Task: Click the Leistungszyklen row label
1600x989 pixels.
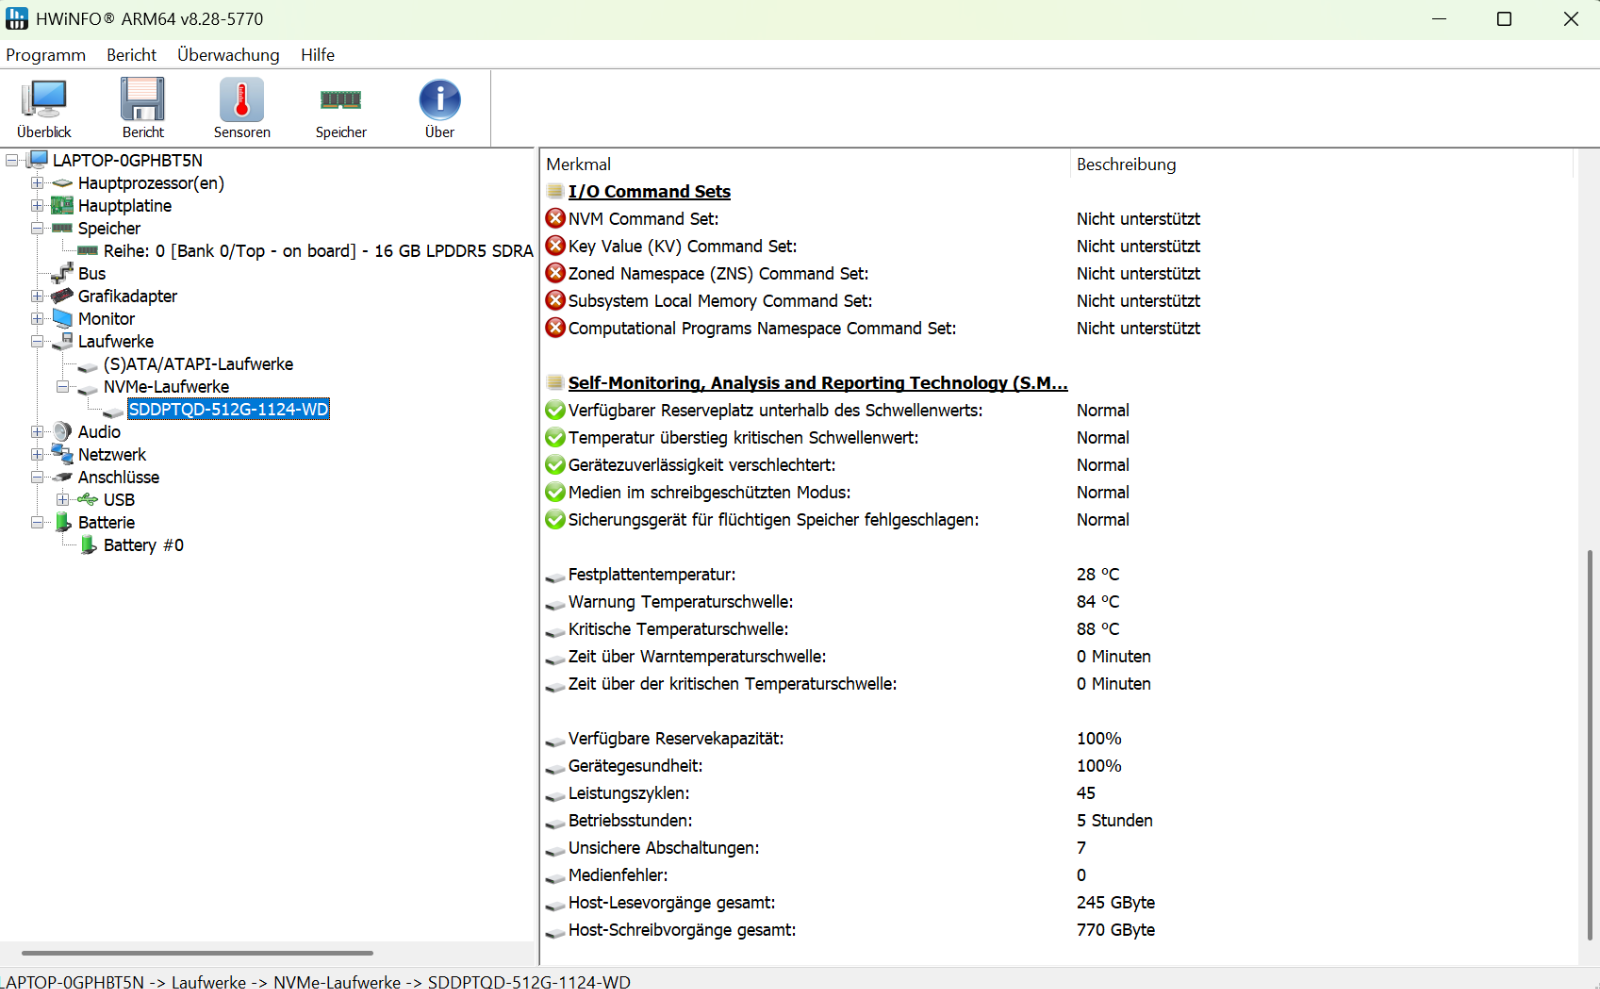Action: click(x=628, y=794)
